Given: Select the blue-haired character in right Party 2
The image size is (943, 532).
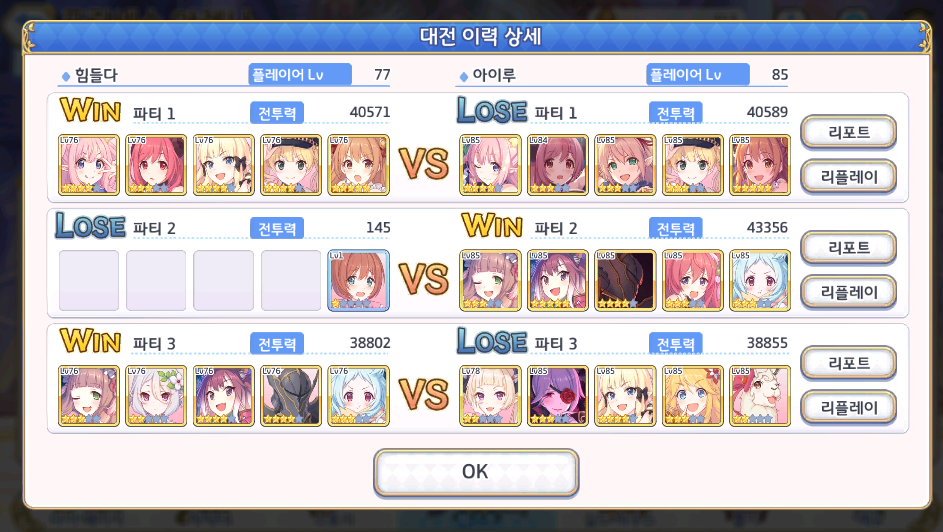Looking at the screenshot, I should pyautogui.click(x=760, y=281).
